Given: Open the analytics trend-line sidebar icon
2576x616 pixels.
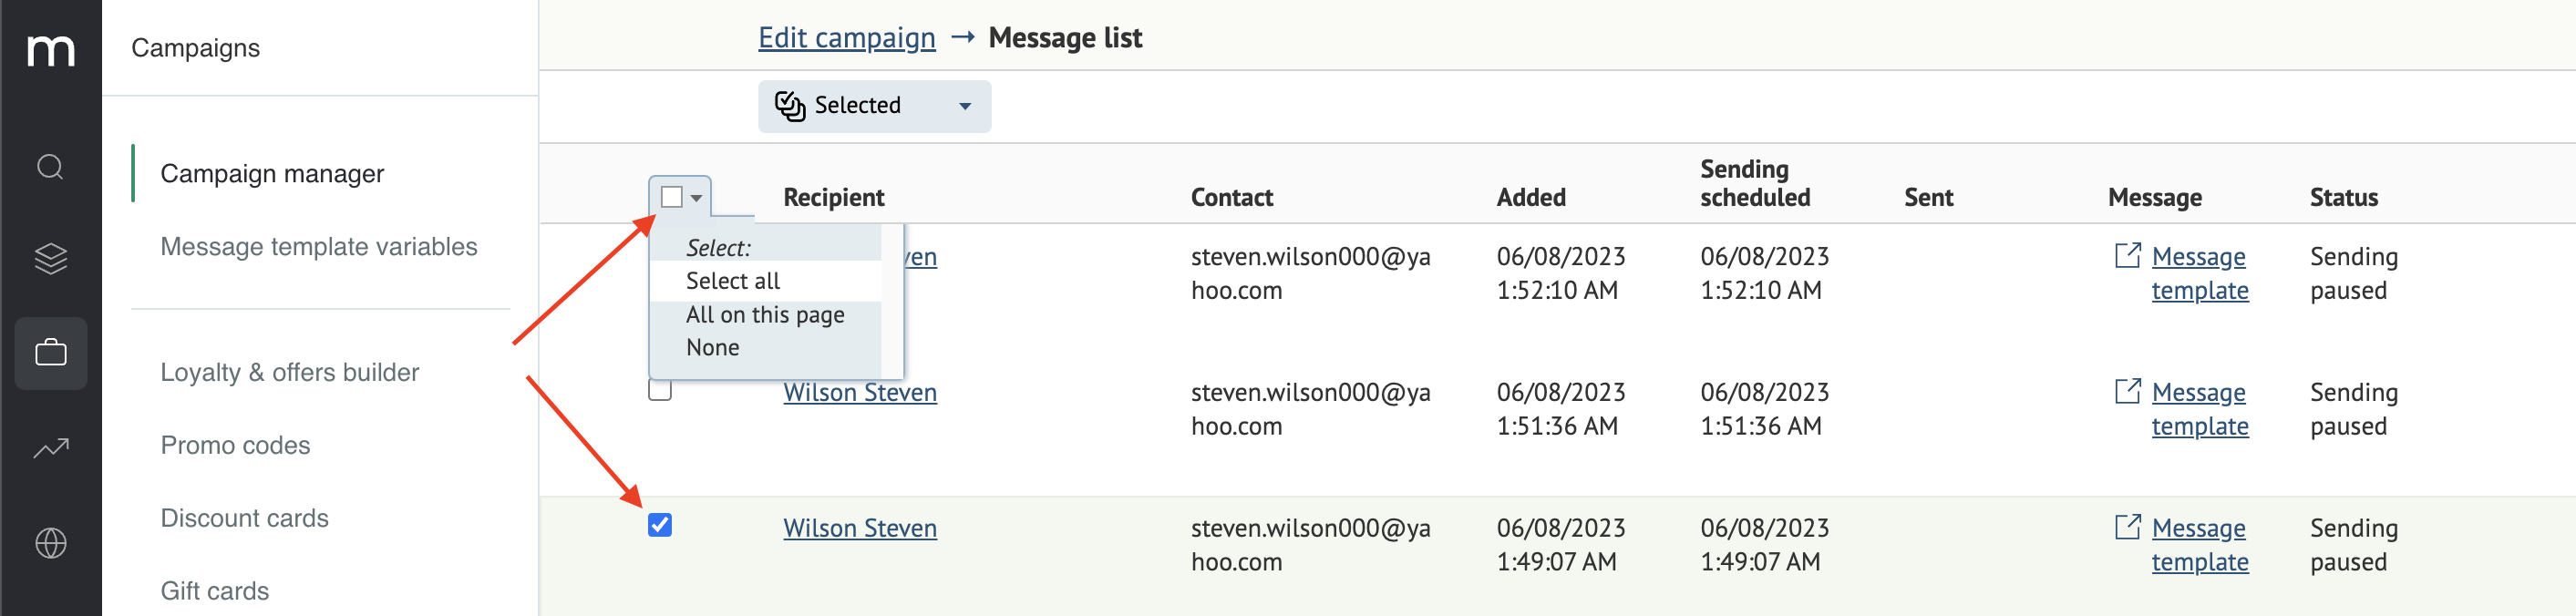Looking at the screenshot, I should (x=51, y=448).
